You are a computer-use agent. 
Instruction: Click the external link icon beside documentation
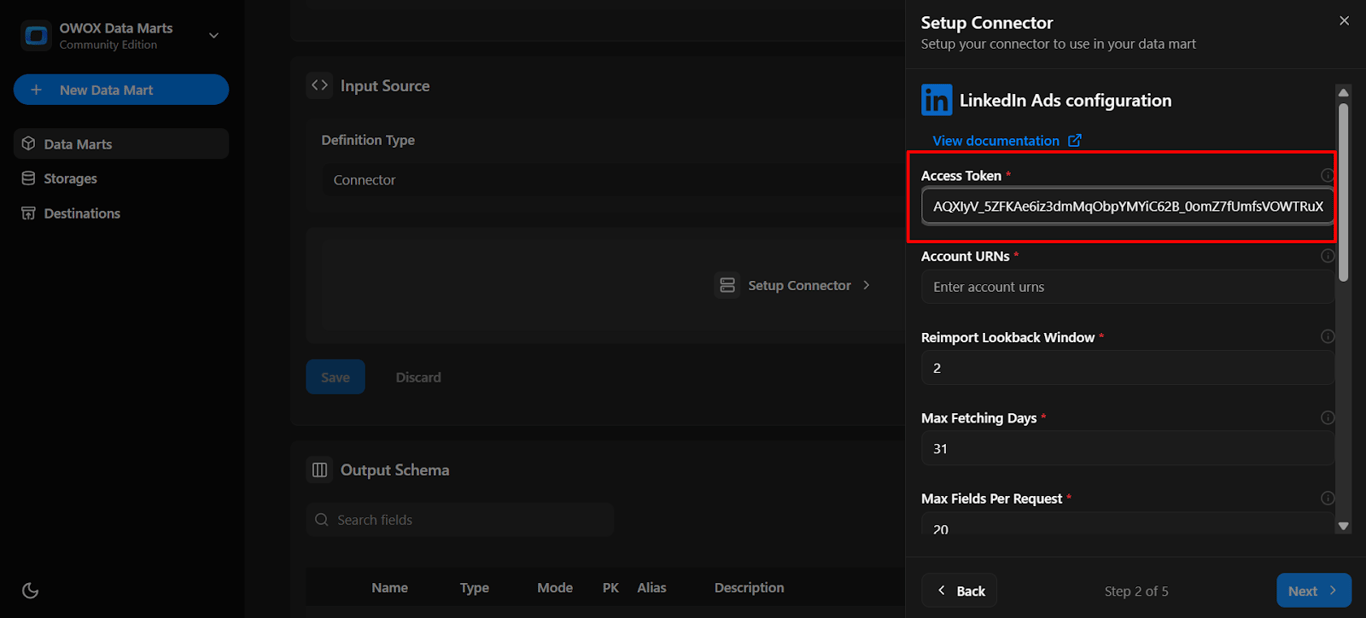pos(1075,141)
